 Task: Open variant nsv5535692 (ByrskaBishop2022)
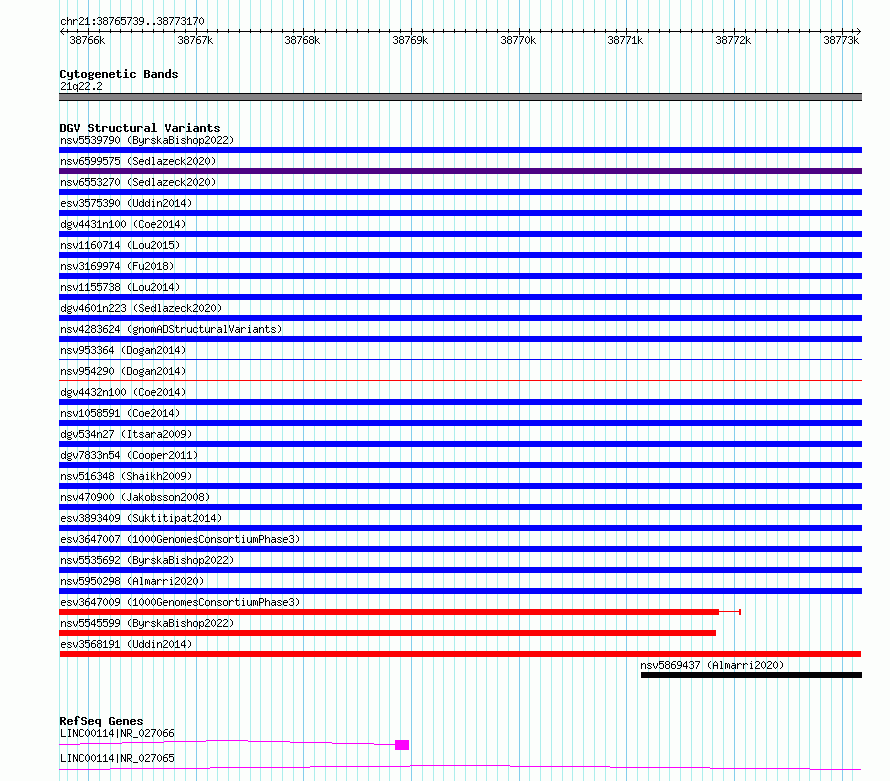pos(147,560)
